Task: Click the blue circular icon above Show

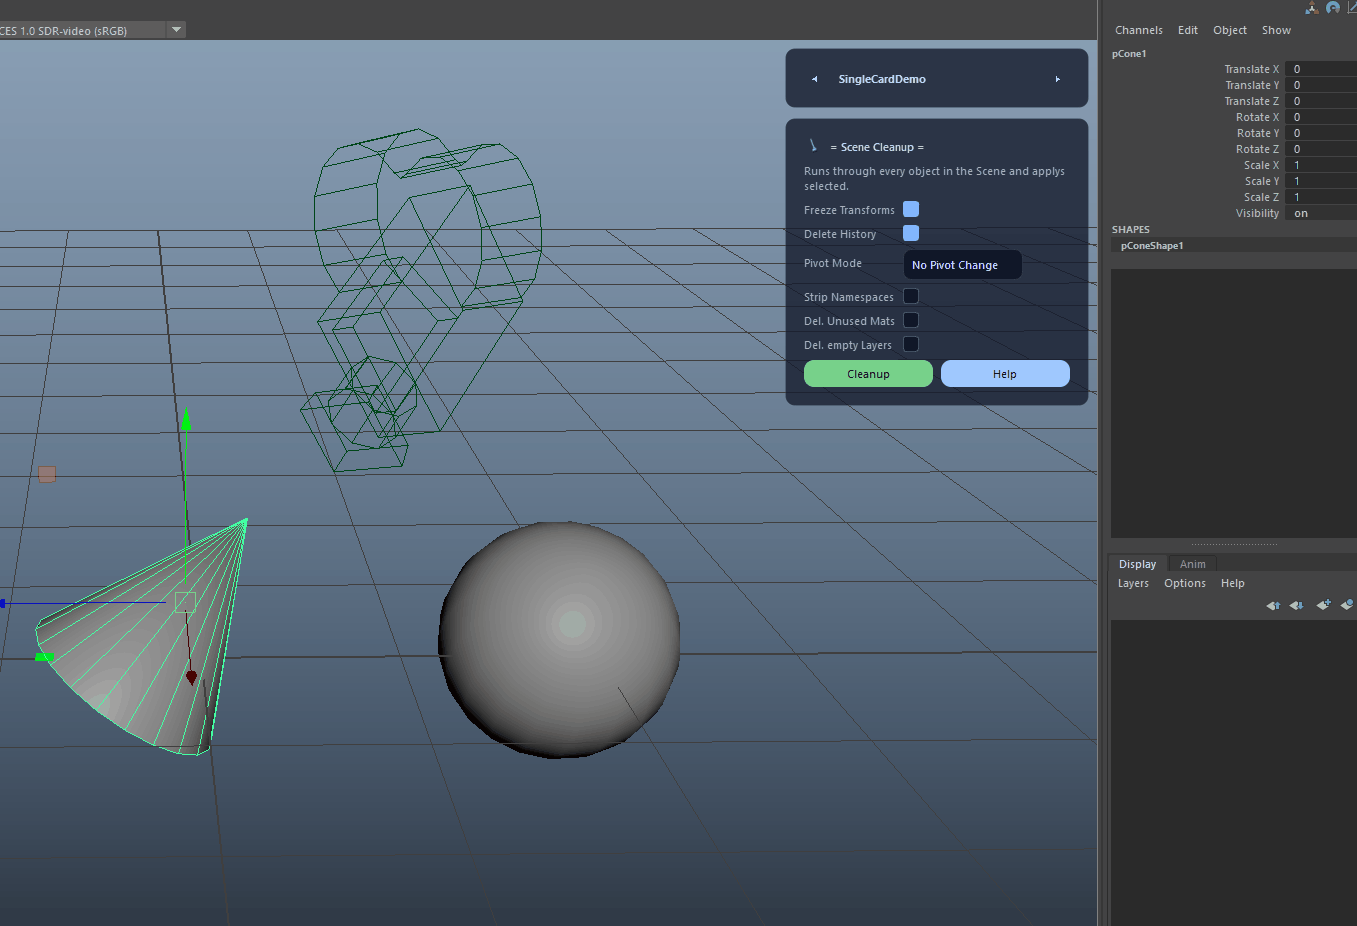Action: pos(1333,8)
